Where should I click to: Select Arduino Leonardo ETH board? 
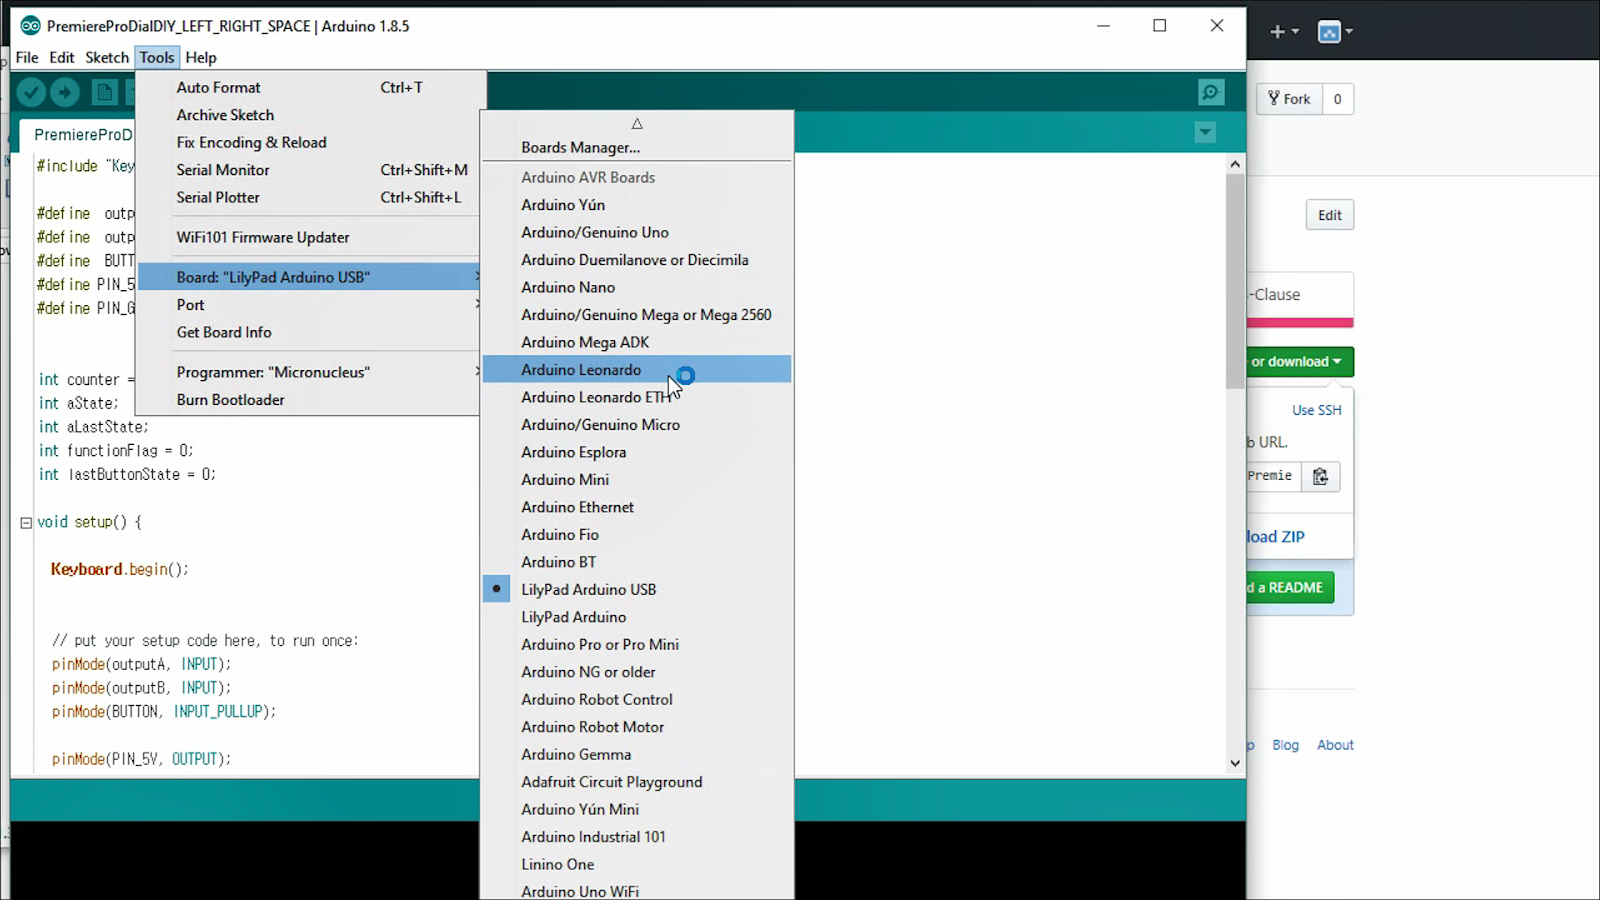click(637, 397)
